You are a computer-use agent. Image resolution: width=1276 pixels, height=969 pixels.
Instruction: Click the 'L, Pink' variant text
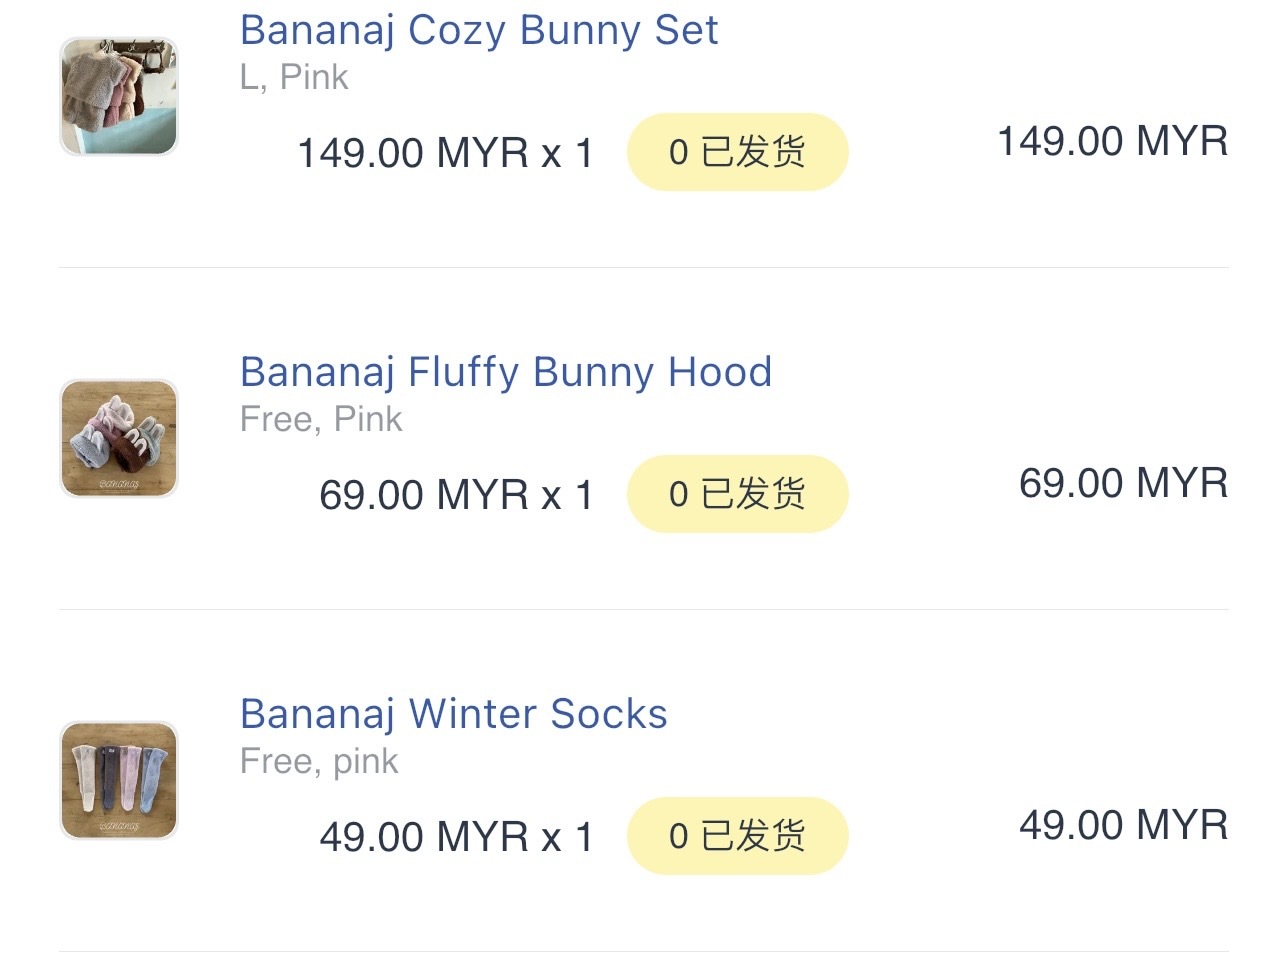(294, 77)
